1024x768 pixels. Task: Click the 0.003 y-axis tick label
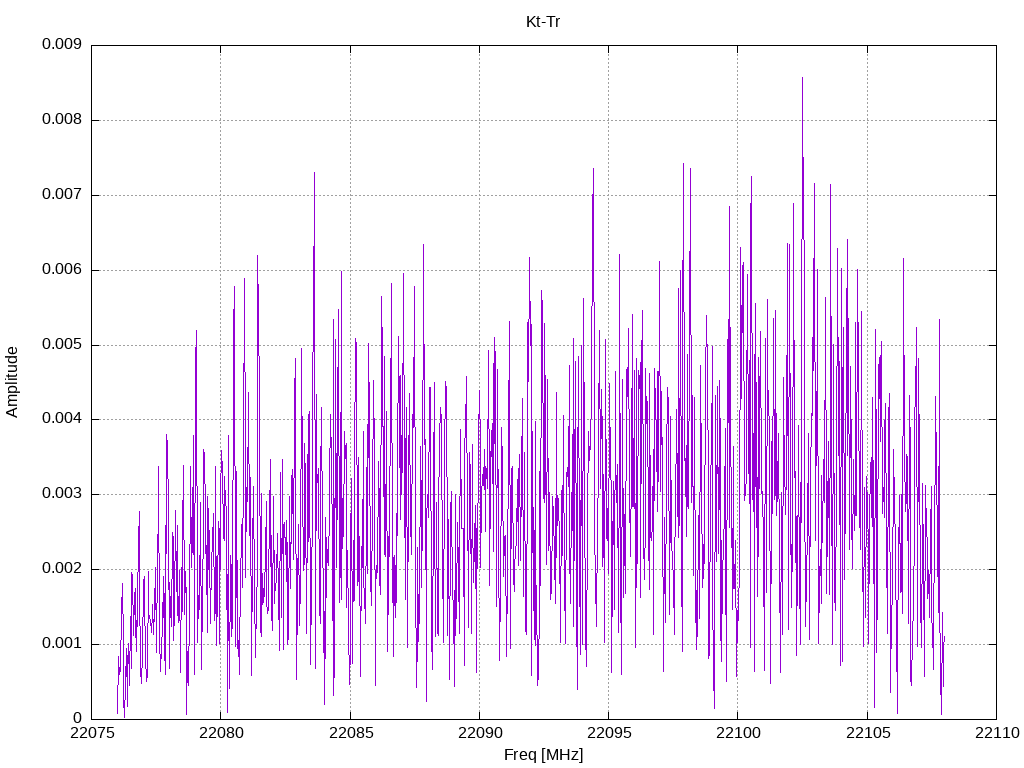tap(62, 494)
